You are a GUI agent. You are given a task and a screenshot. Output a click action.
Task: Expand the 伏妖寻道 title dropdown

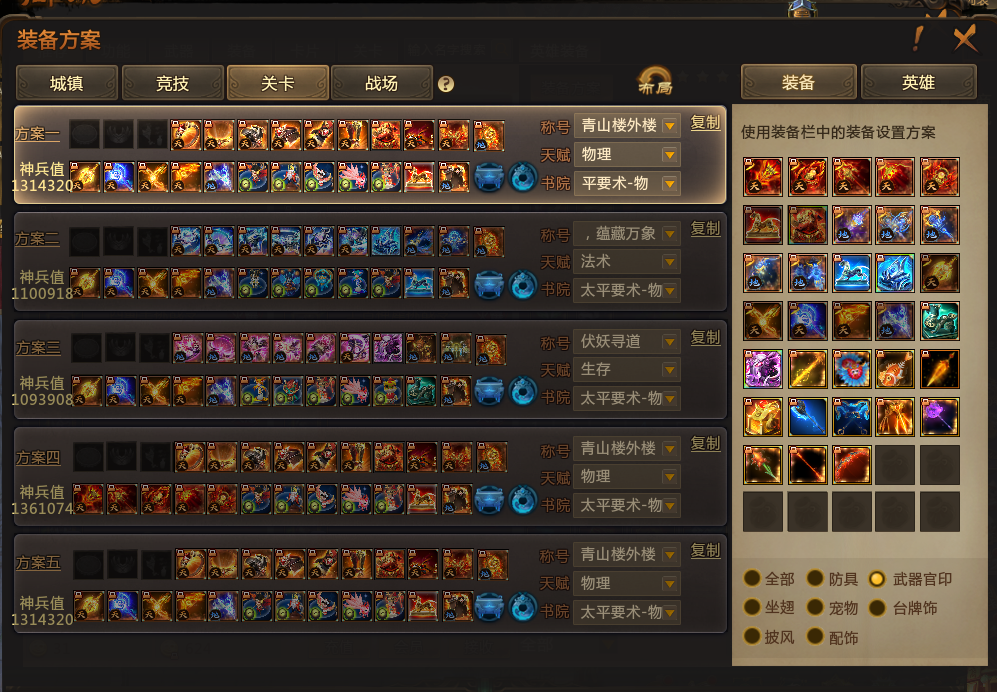pos(670,342)
